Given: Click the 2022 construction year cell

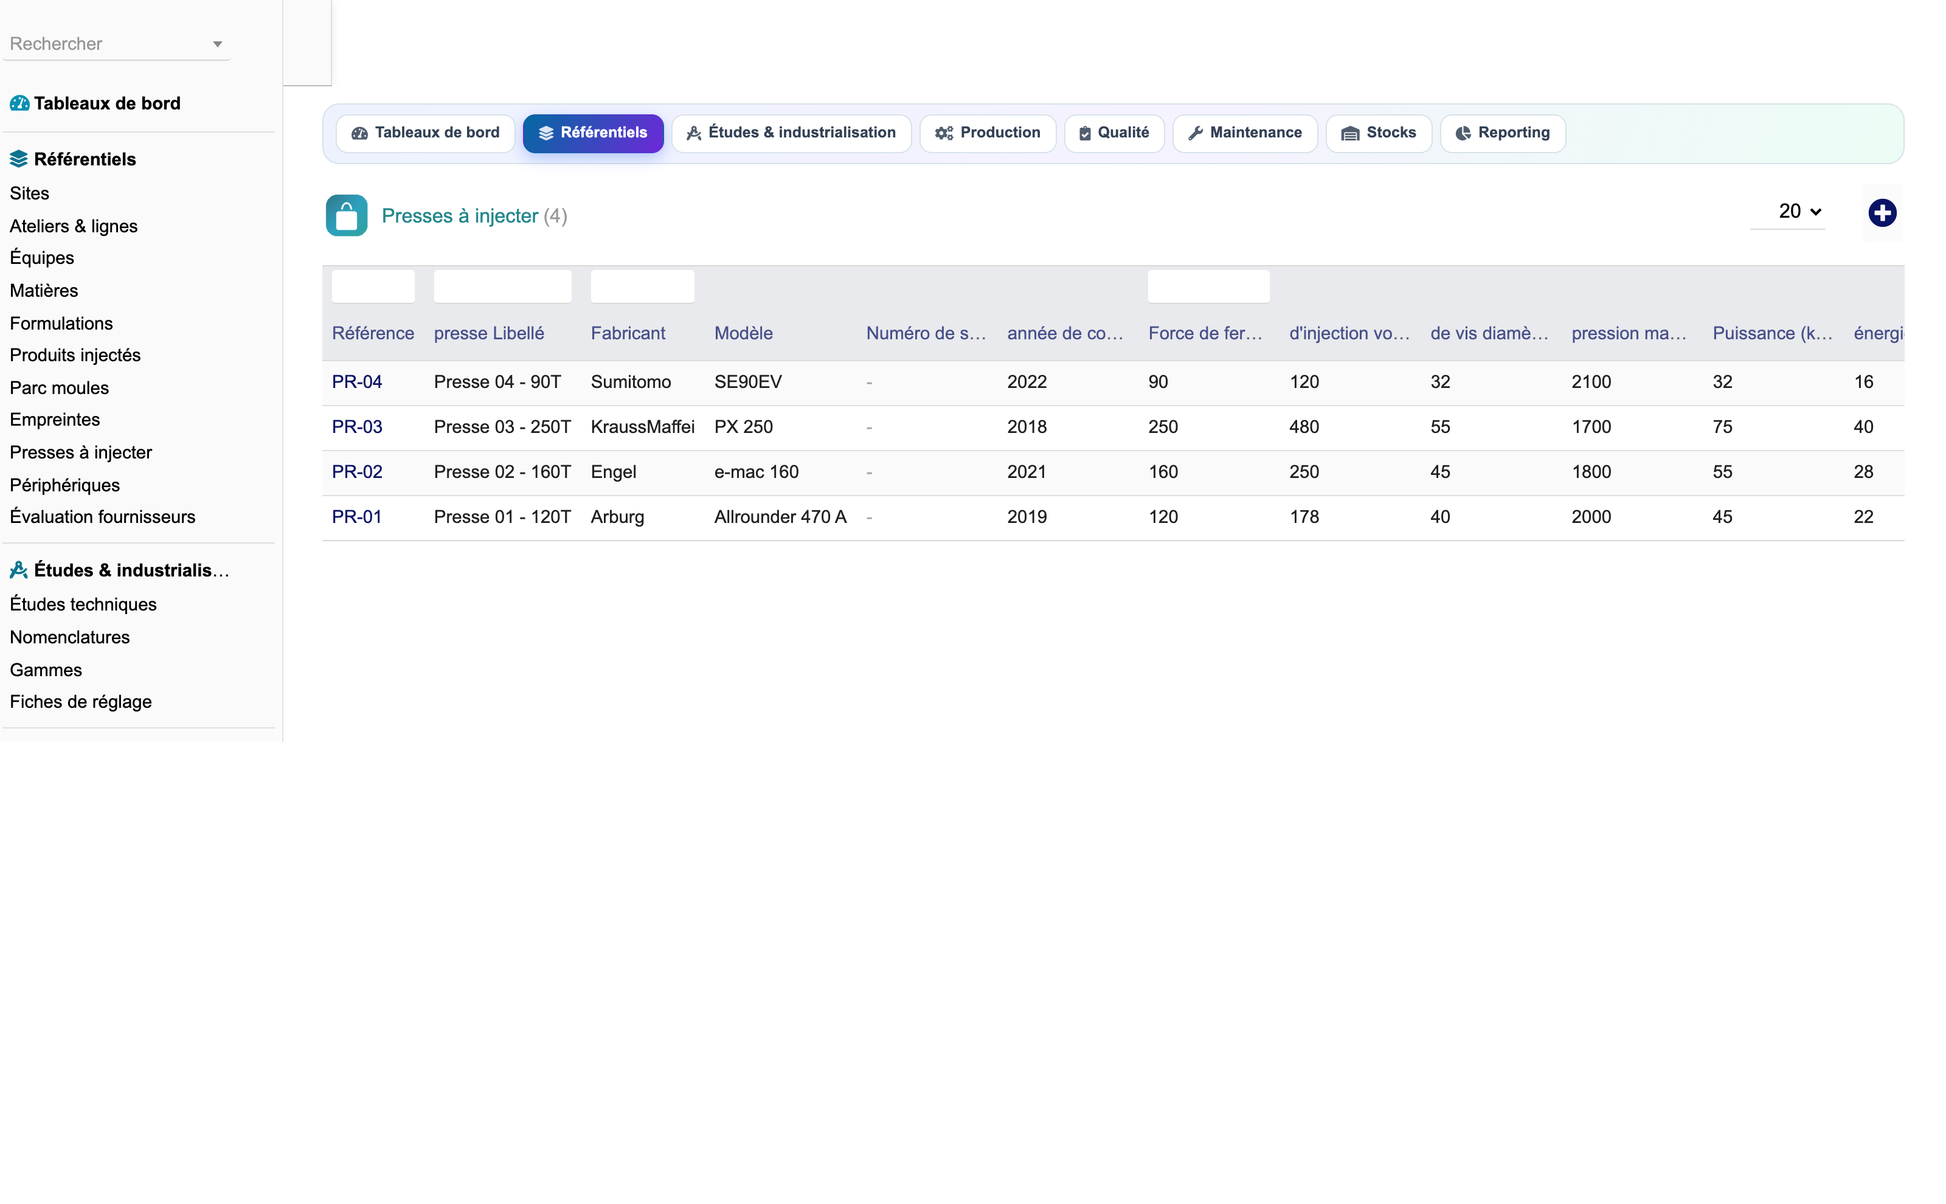Looking at the screenshot, I should (x=1027, y=382).
